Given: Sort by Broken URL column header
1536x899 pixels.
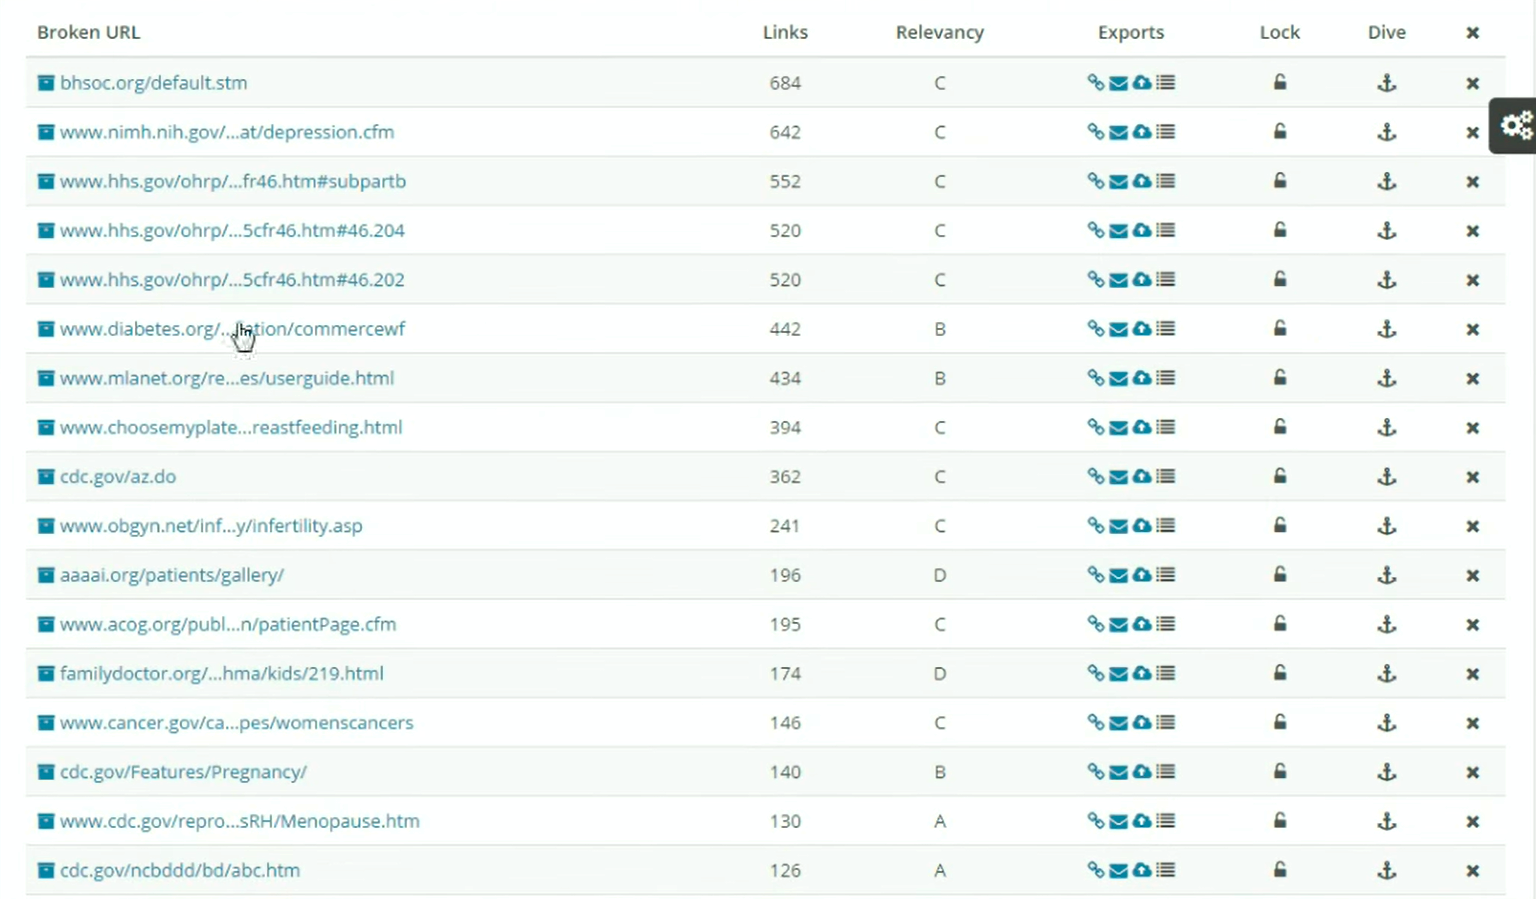Looking at the screenshot, I should pos(89,32).
